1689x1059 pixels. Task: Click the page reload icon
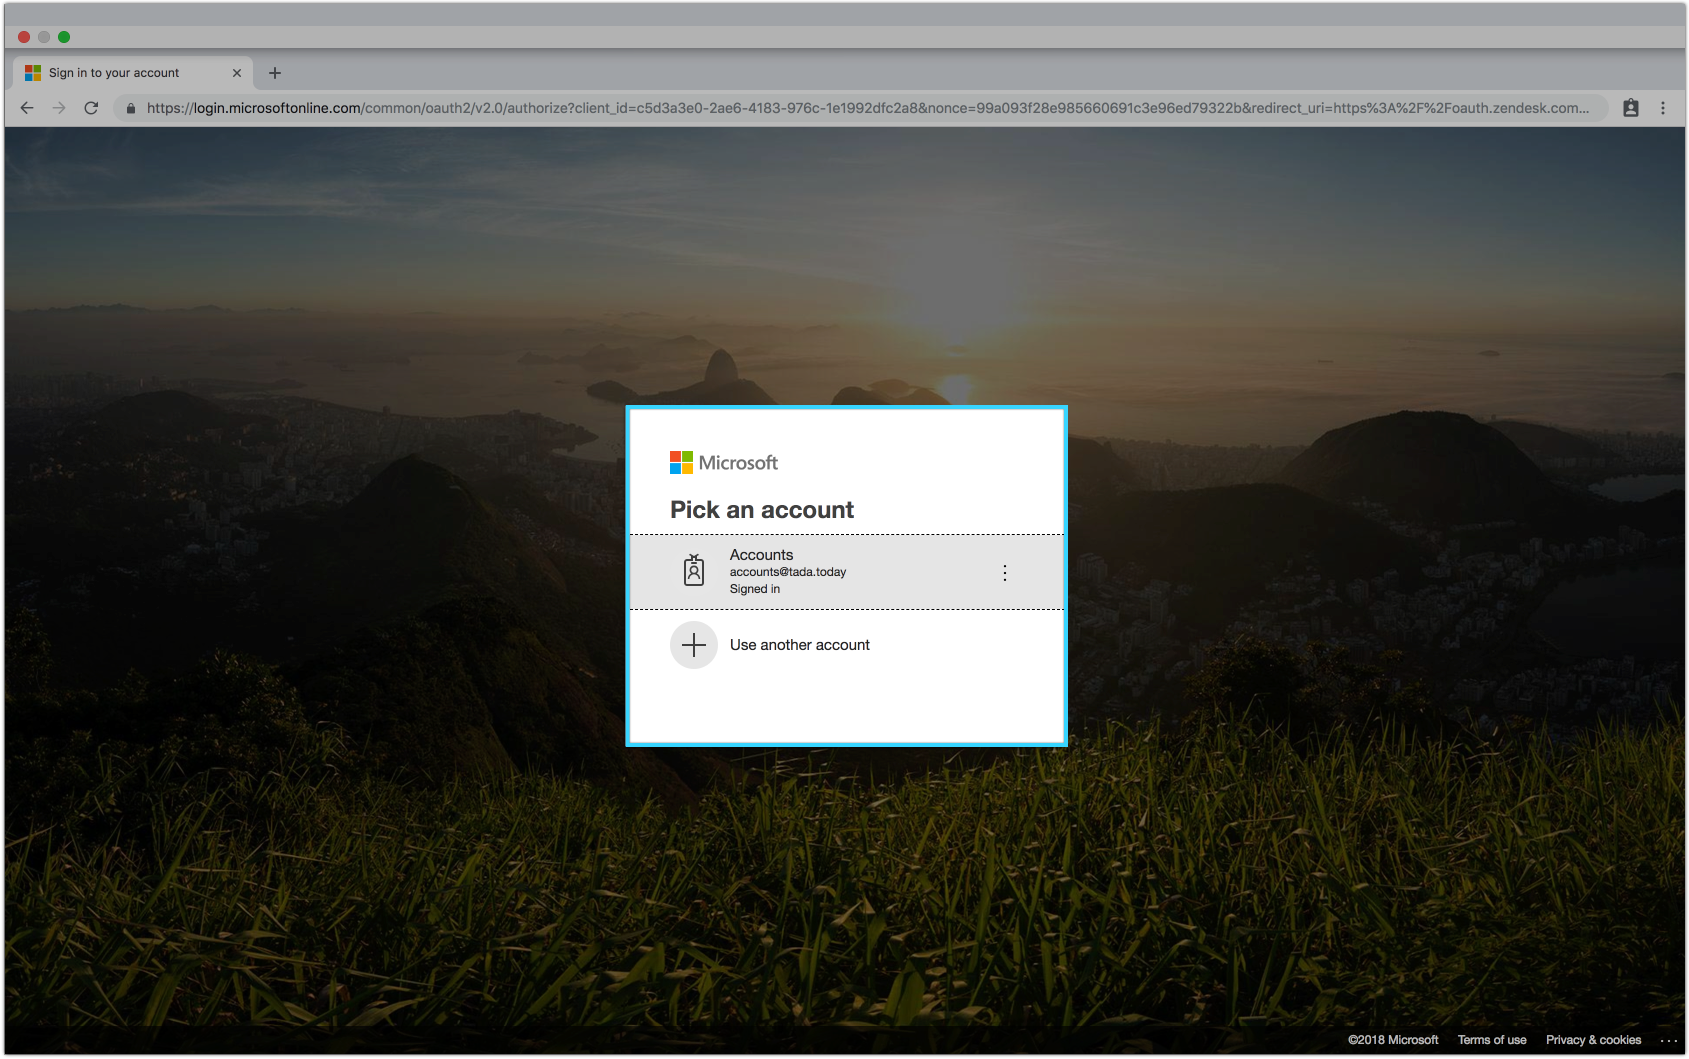(x=92, y=108)
